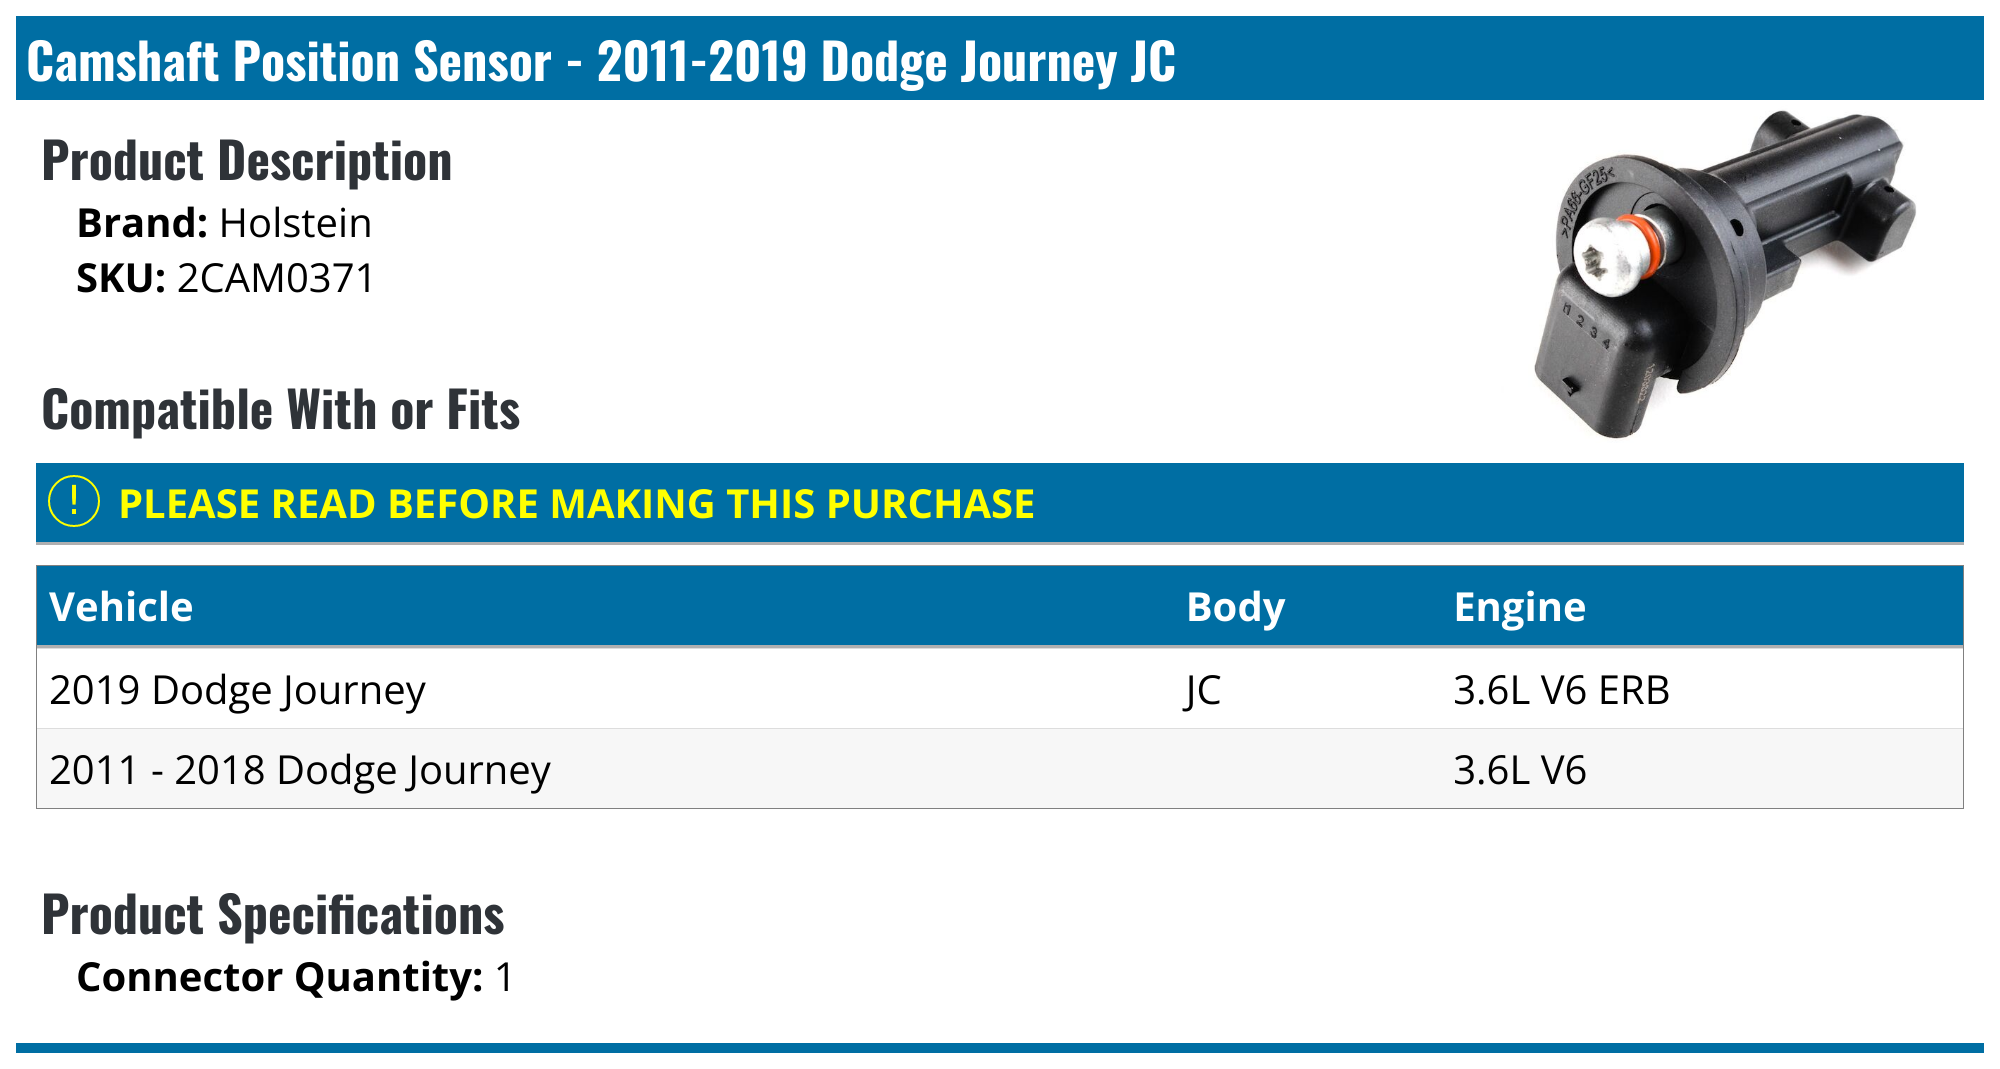Viewport: 2000px width, 1069px height.
Task: Click the exclamation warning icon
Action: tap(74, 502)
